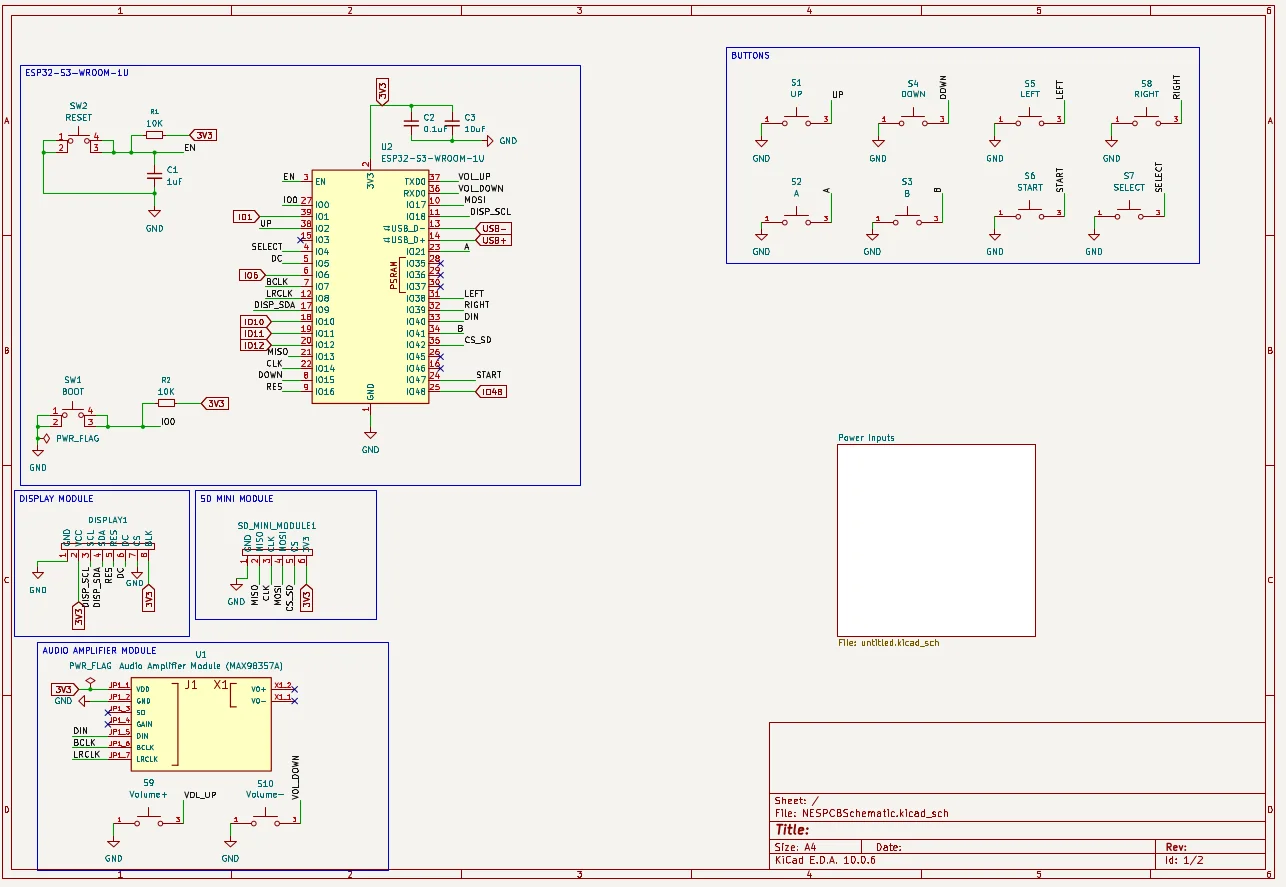This screenshot has height=887, width=1286.
Task: Select the S3 B pushbutton symbol
Action: tap(907, 217)
